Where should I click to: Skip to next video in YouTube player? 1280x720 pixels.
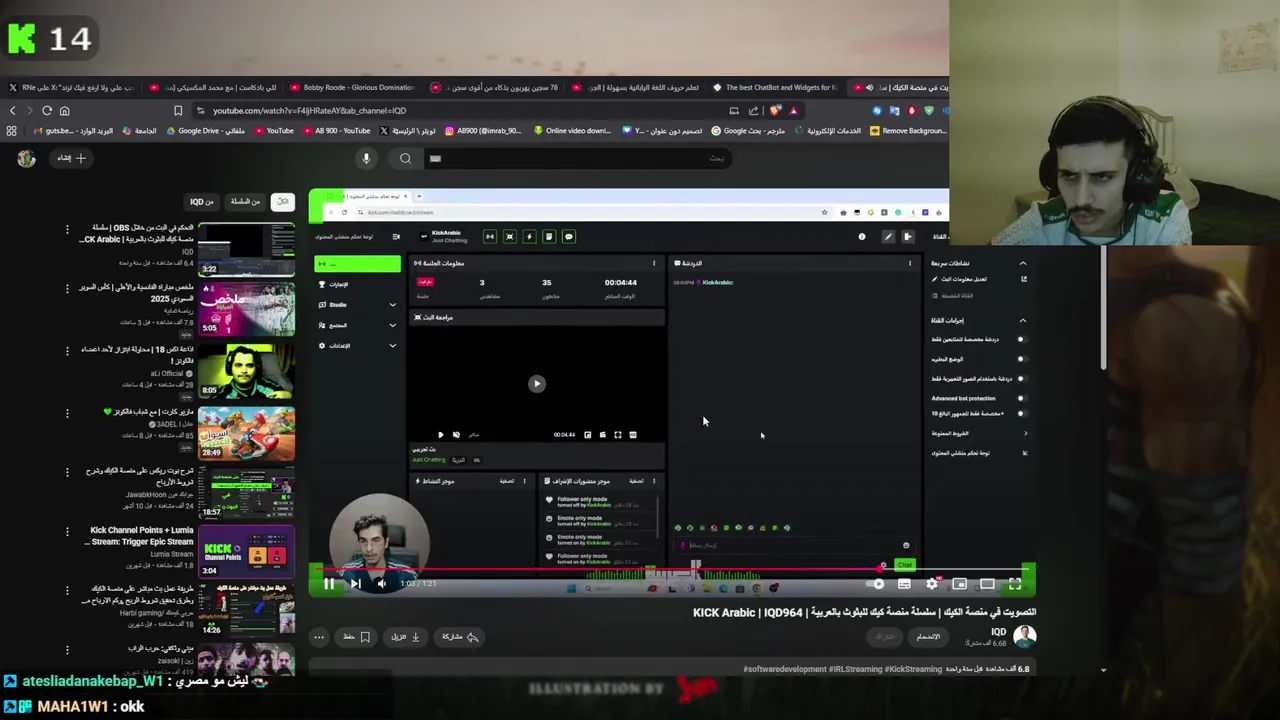tap(355, 584)
